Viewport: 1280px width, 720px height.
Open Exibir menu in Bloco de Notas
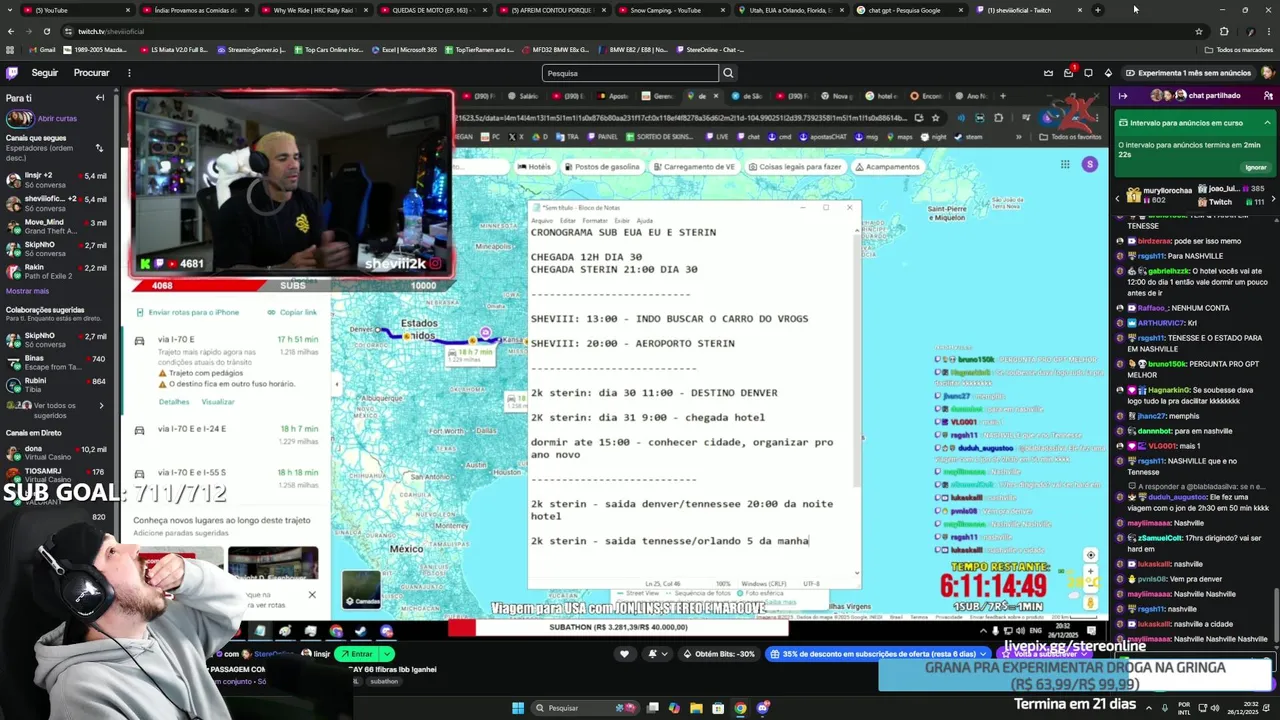622,220
